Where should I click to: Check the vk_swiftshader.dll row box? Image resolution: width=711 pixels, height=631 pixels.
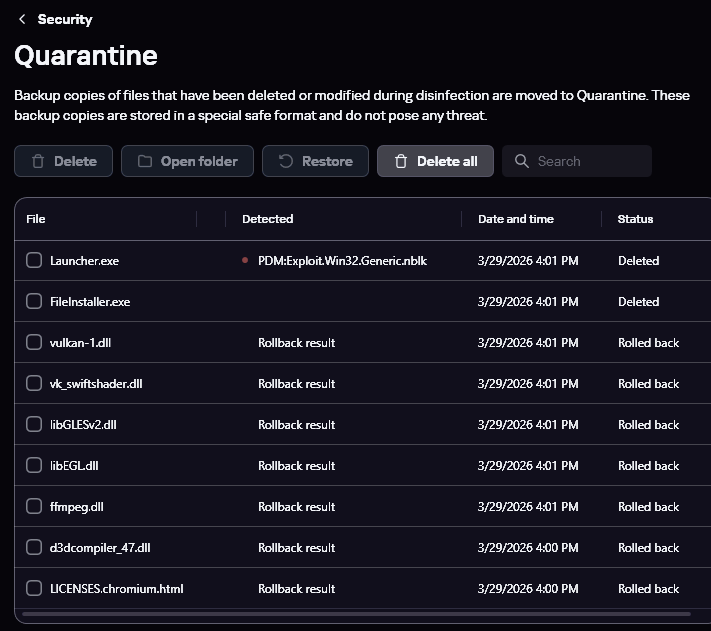pyautogui.click(x=34, y=383)
